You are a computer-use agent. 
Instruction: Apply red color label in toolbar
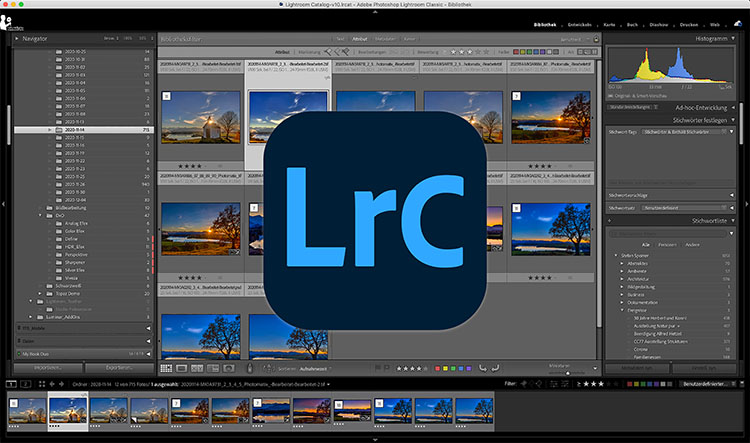[x=437, y=368]
